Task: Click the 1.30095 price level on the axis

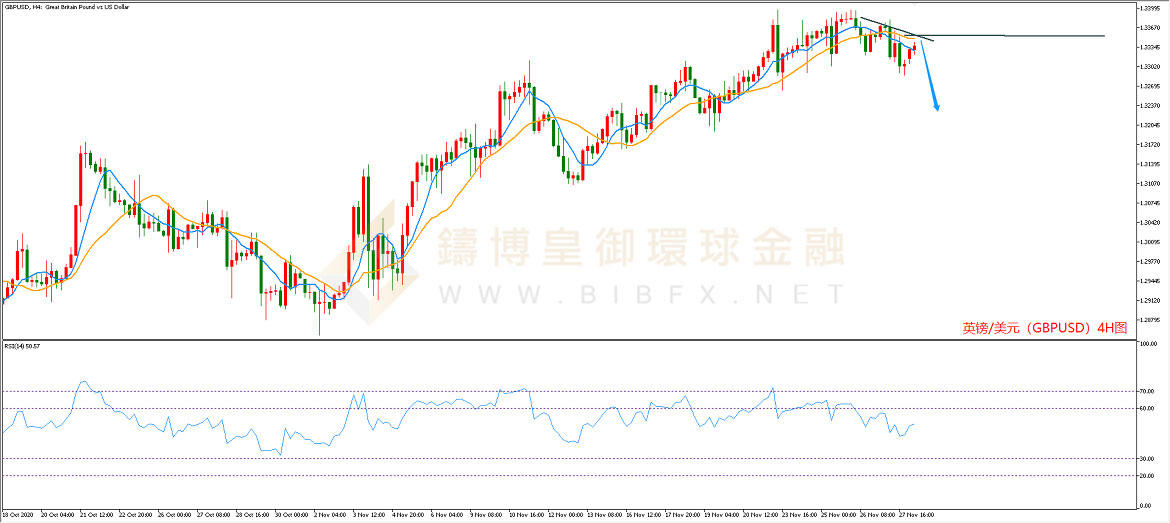Action: coord(1149,242)
